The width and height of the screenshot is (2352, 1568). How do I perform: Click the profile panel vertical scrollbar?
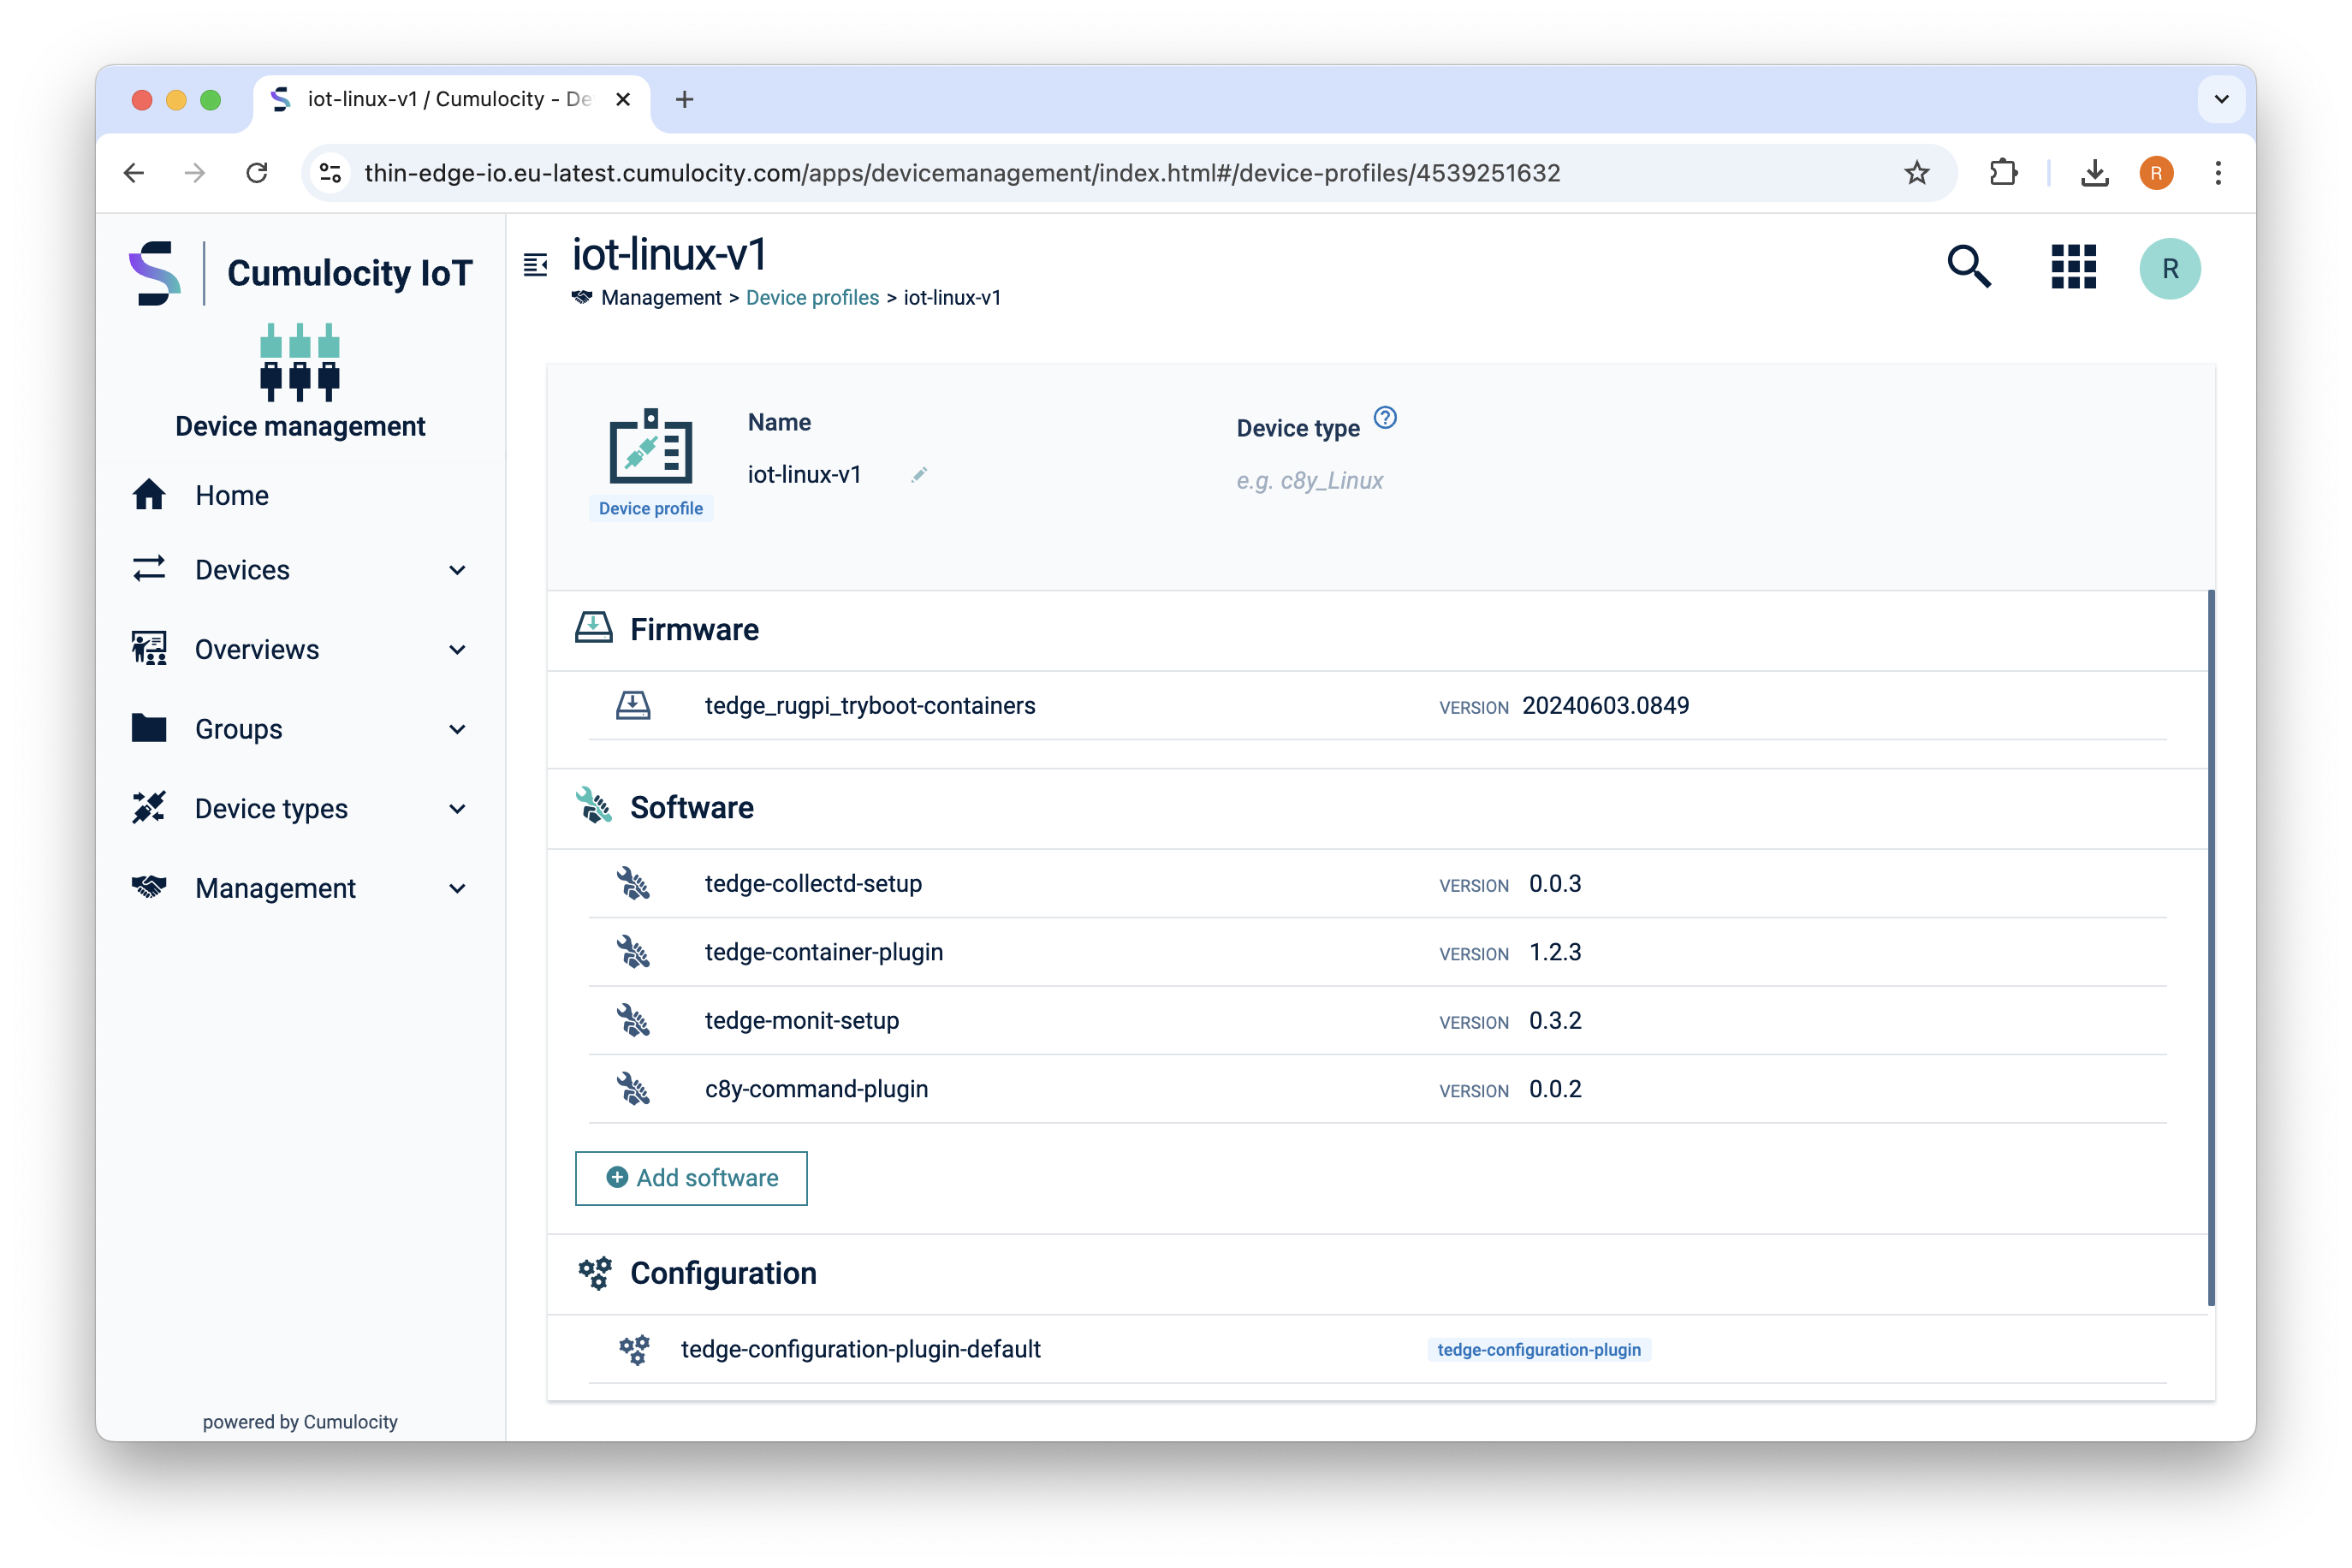[2211, 948]
